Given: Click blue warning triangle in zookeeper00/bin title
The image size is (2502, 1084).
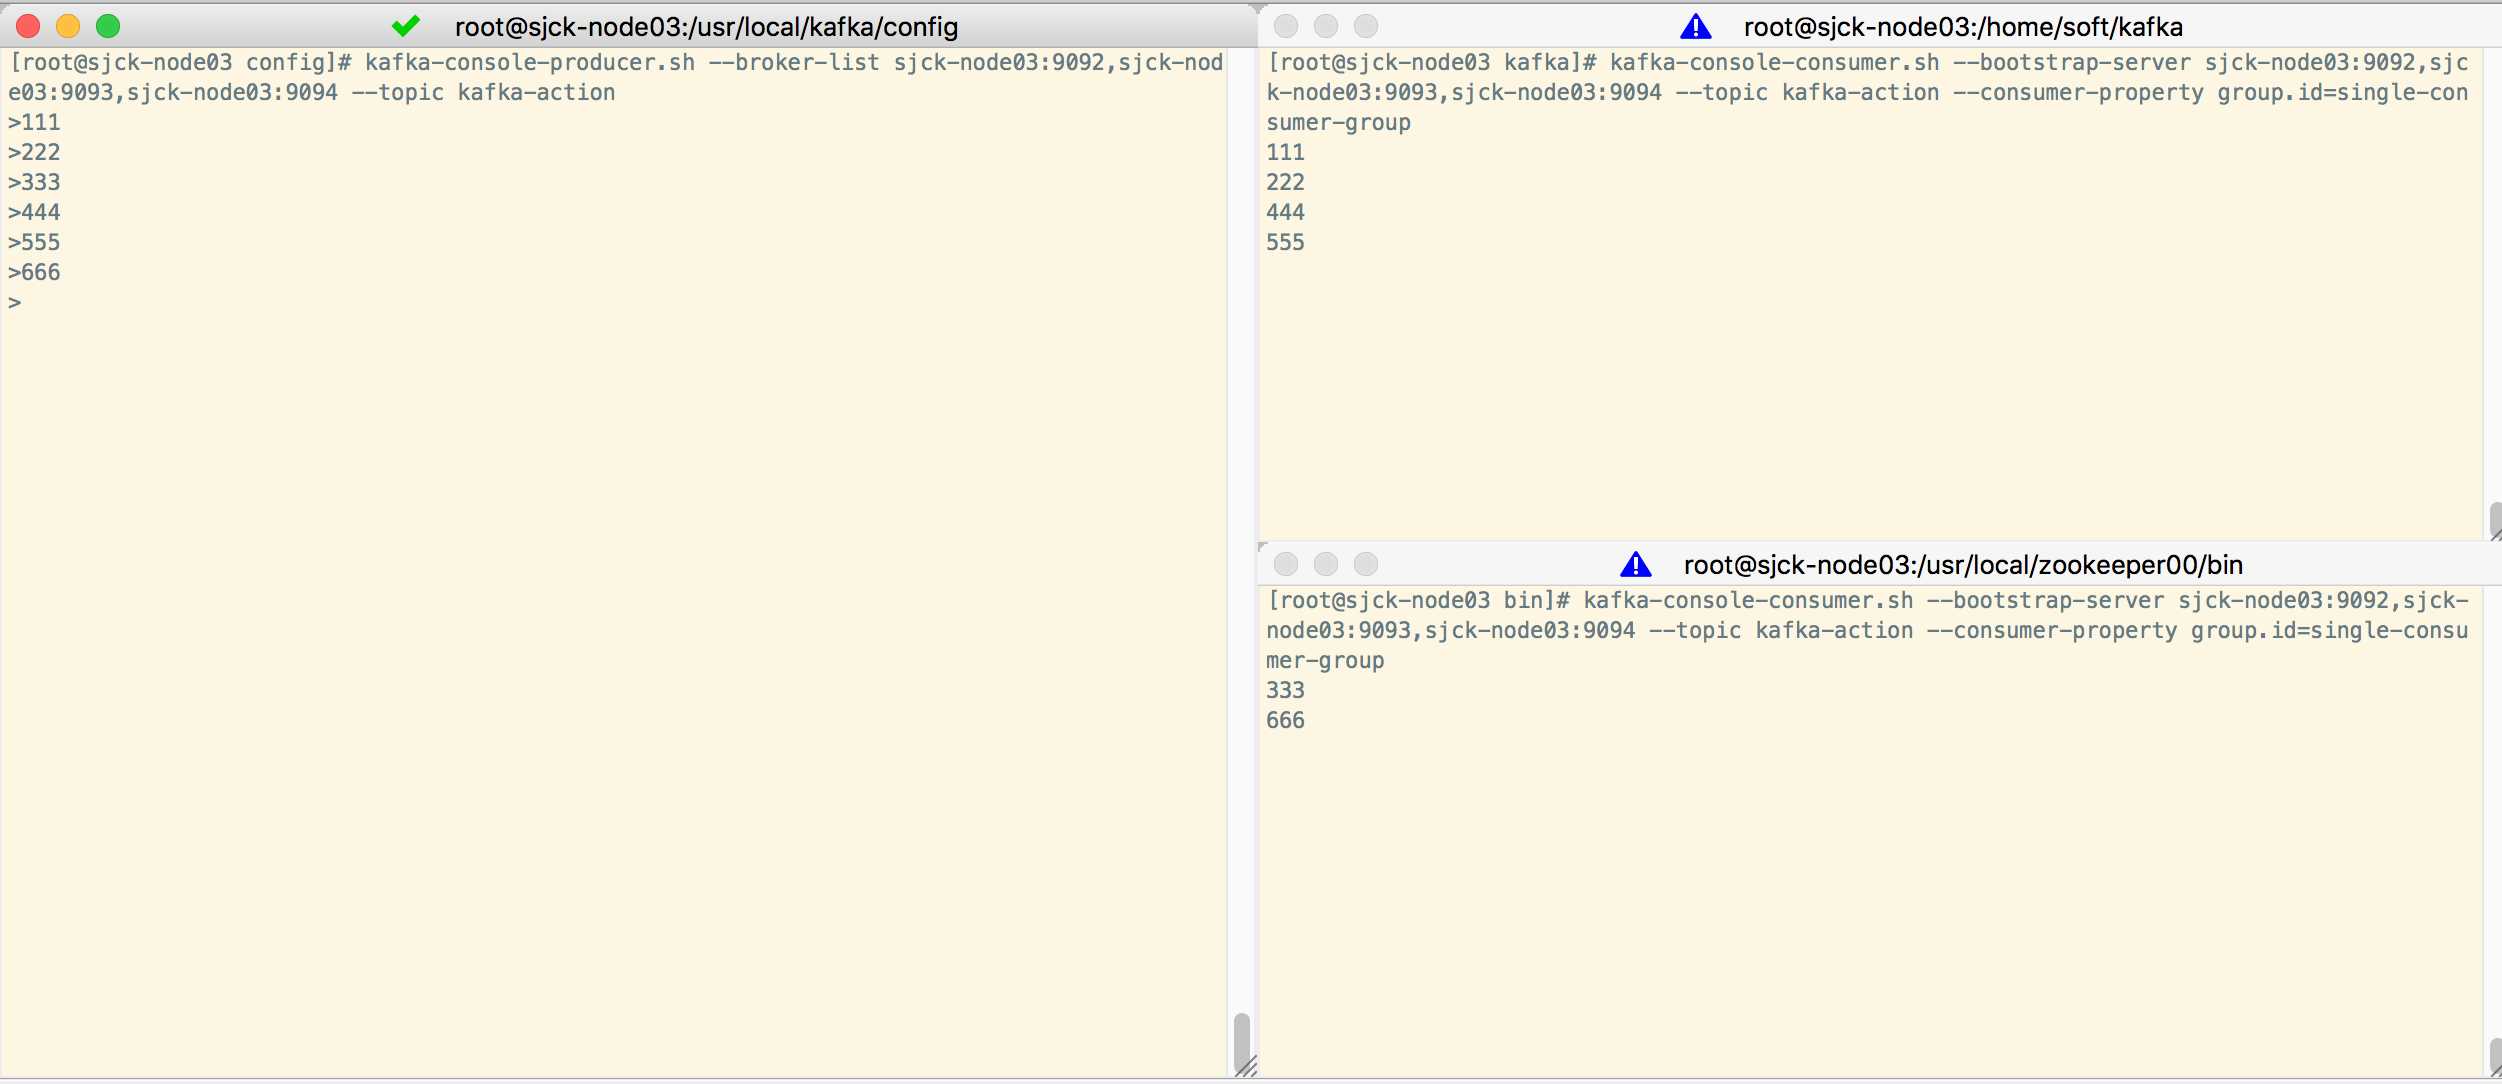Looking at the screenshot, I should 1635,565.
